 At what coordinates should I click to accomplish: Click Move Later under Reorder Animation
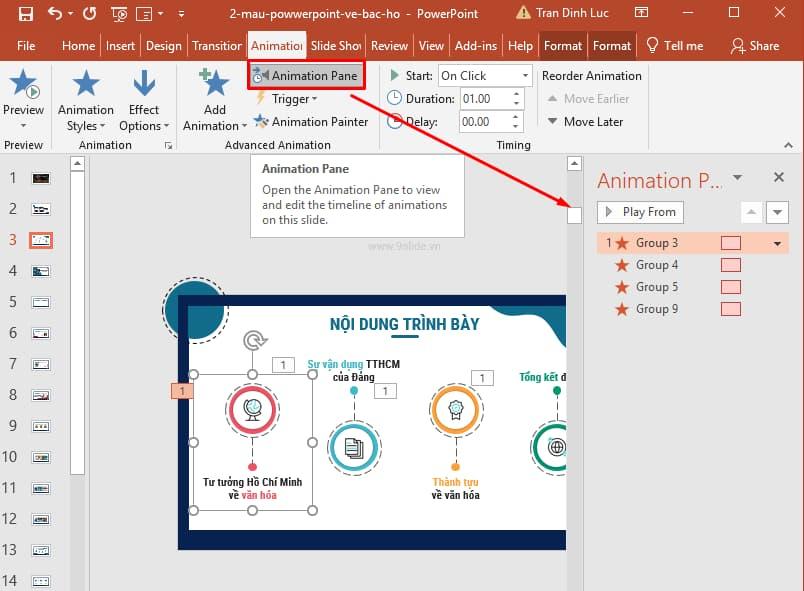pyautogui.click(x=586, y=121)
